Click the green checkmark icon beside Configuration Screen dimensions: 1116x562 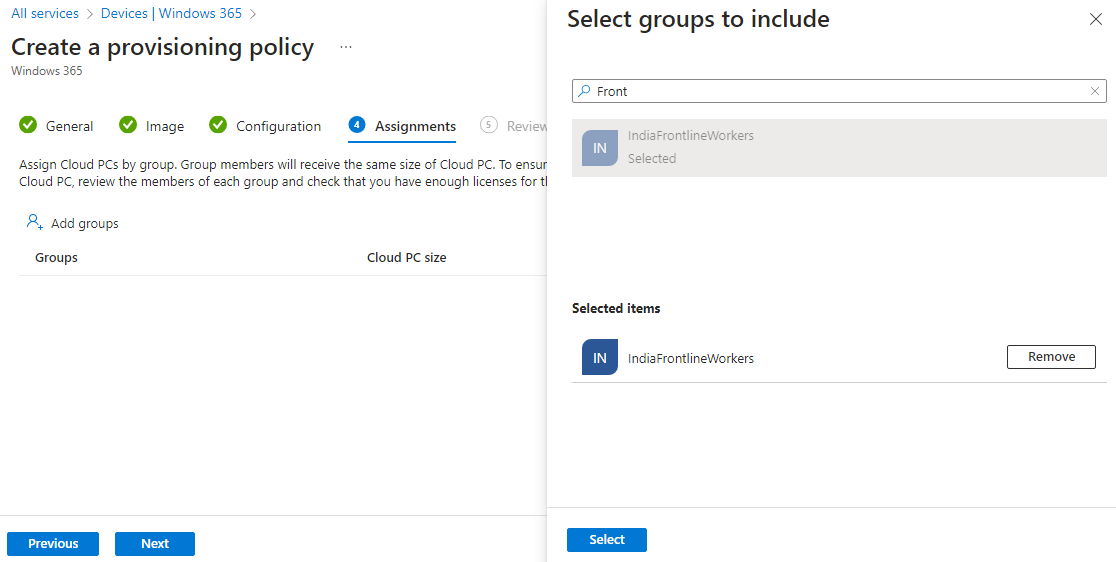coord(218,125)
